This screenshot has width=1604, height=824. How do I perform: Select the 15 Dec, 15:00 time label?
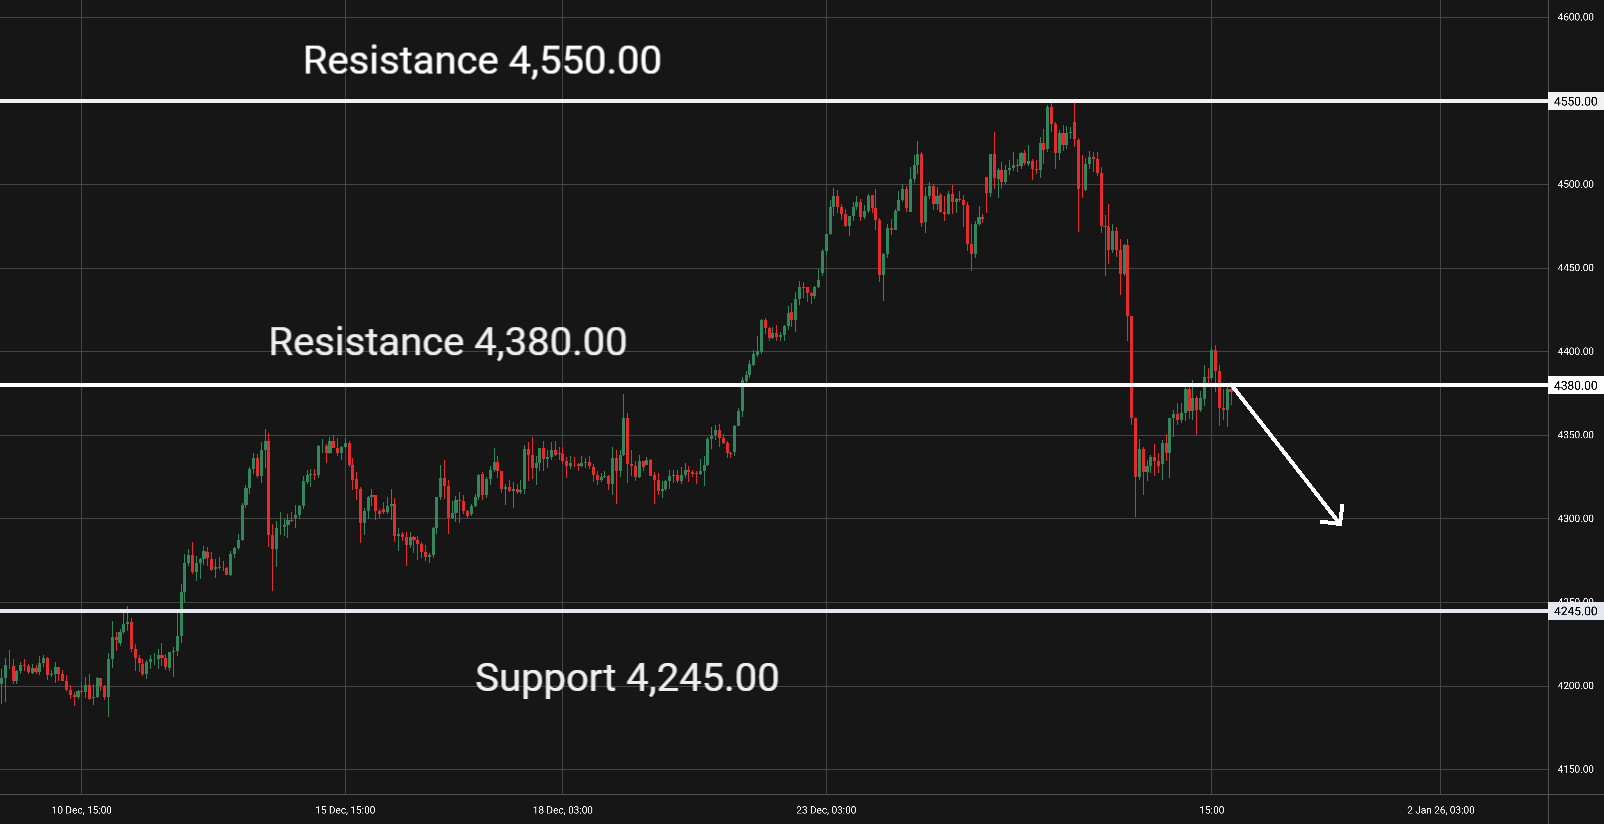click(x=345, y=810)
